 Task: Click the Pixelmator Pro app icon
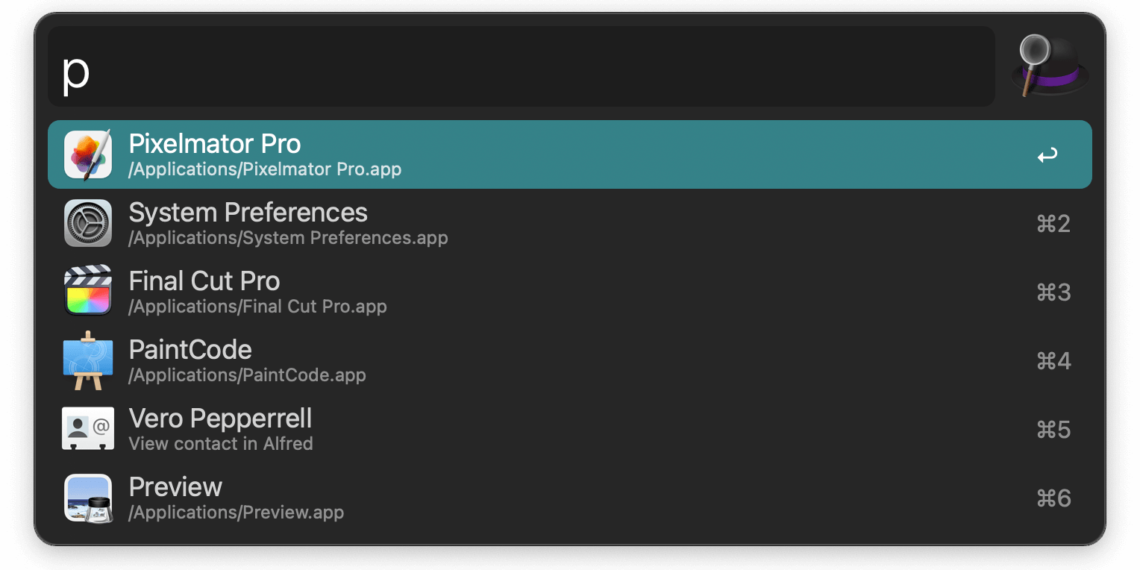click(88, 155)
